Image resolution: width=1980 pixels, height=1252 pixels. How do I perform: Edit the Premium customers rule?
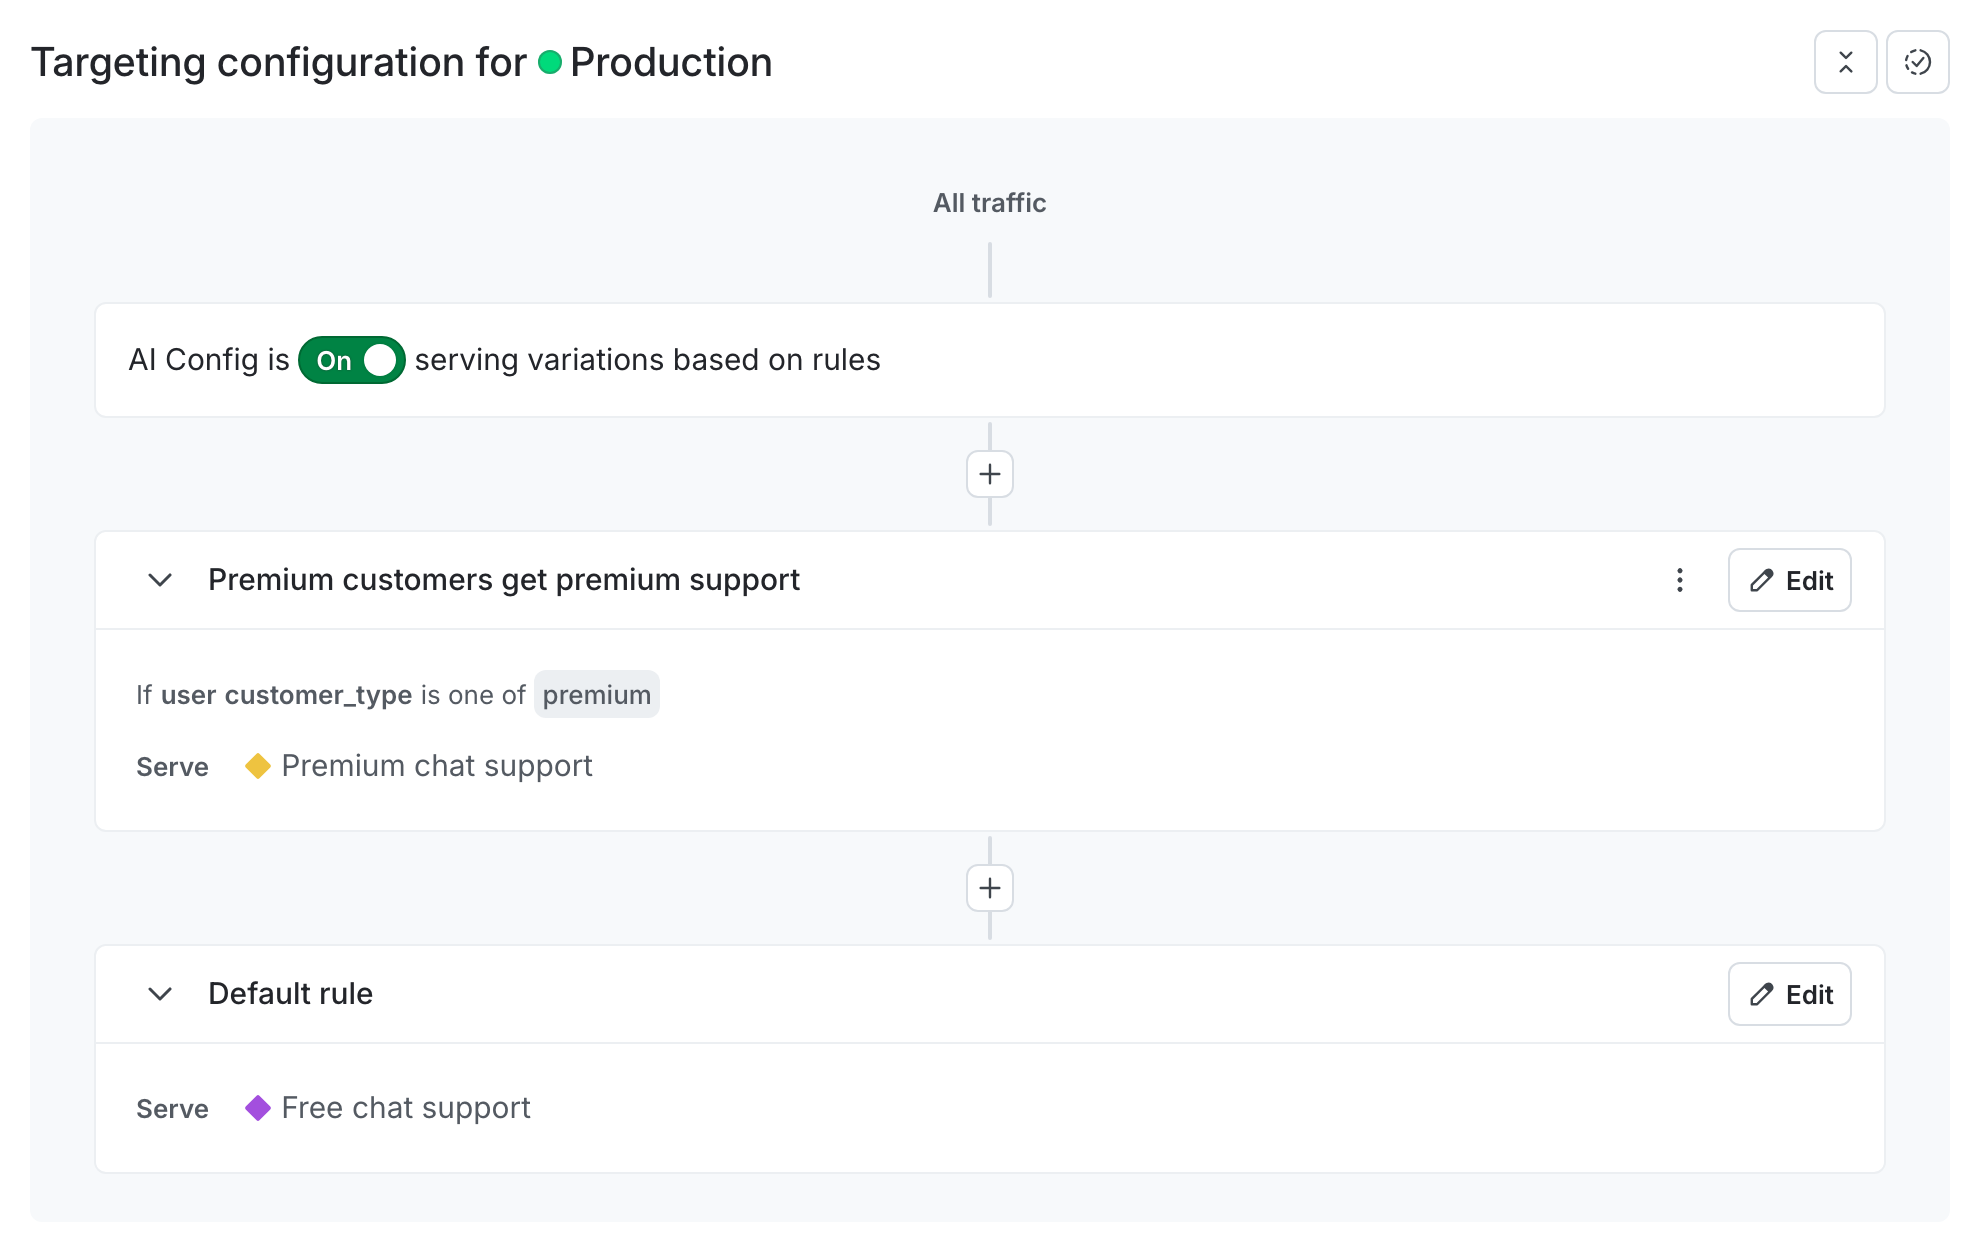[1789, 580]
